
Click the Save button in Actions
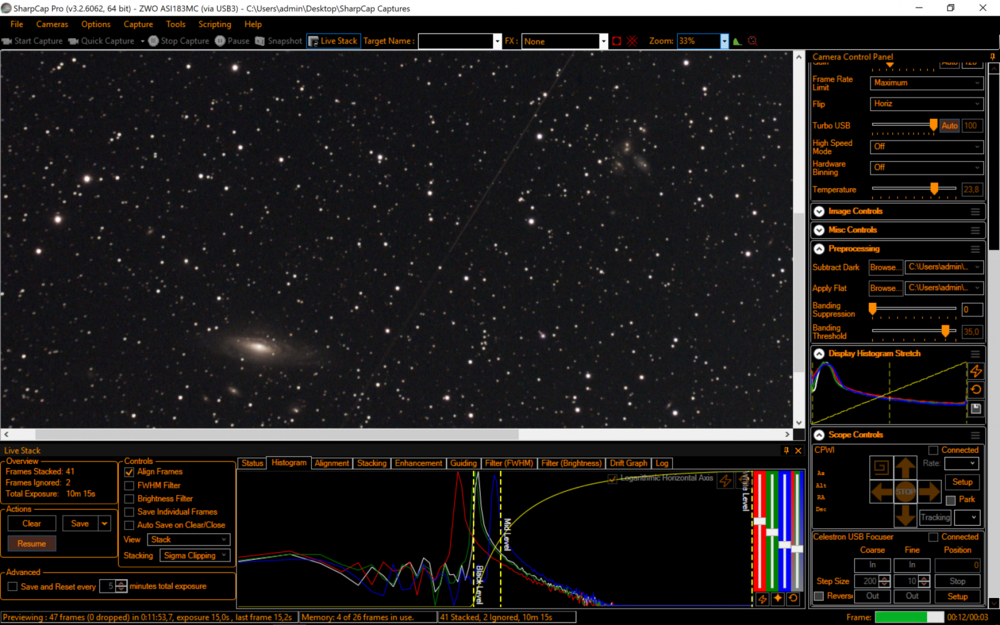point(80,524)
